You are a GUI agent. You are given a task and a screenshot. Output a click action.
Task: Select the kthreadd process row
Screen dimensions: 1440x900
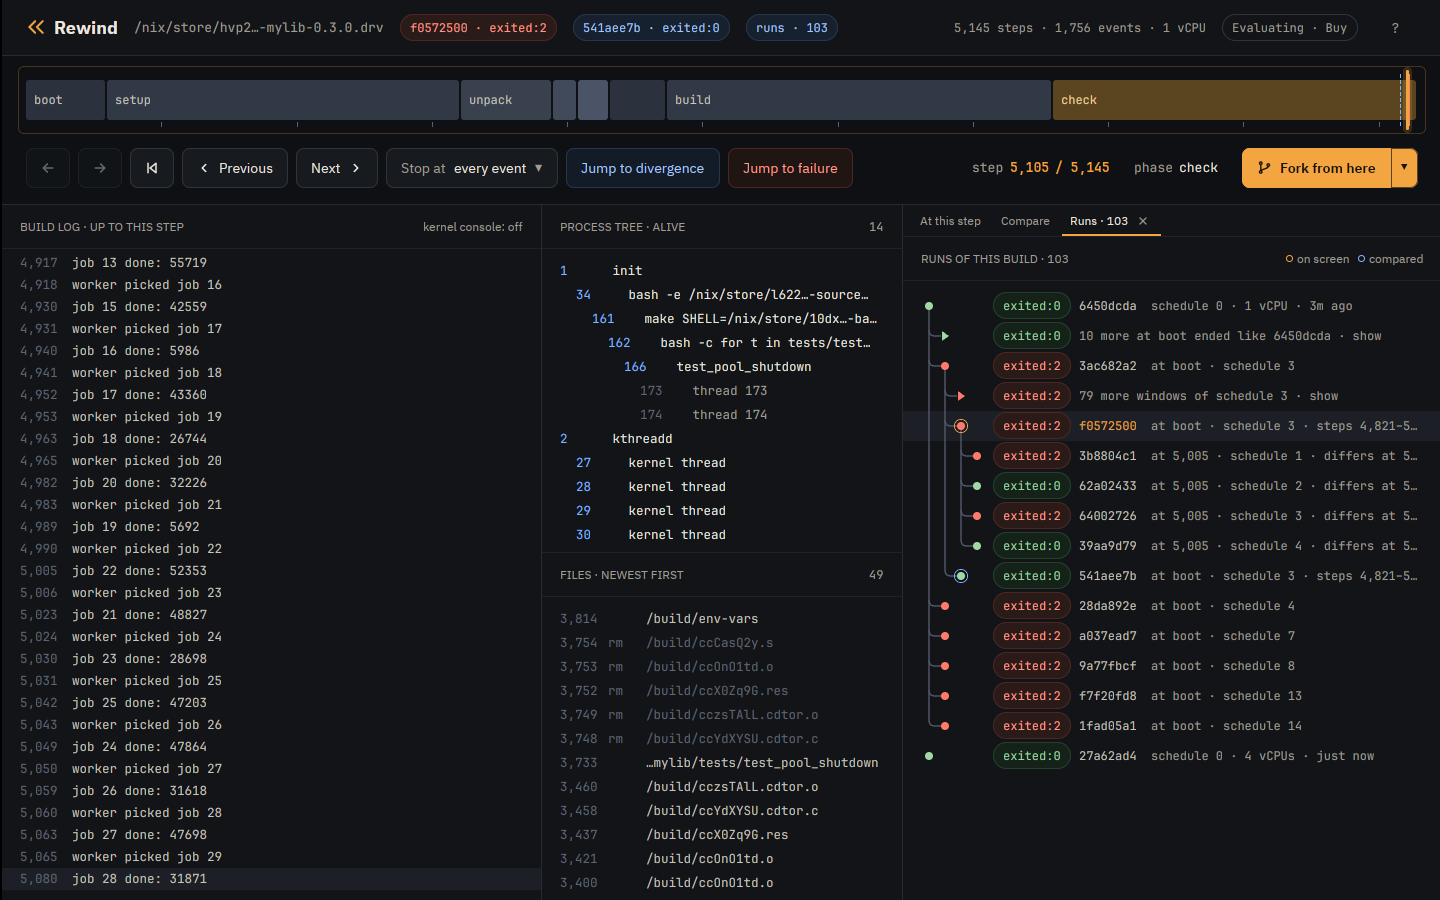[x=722, y=439]
